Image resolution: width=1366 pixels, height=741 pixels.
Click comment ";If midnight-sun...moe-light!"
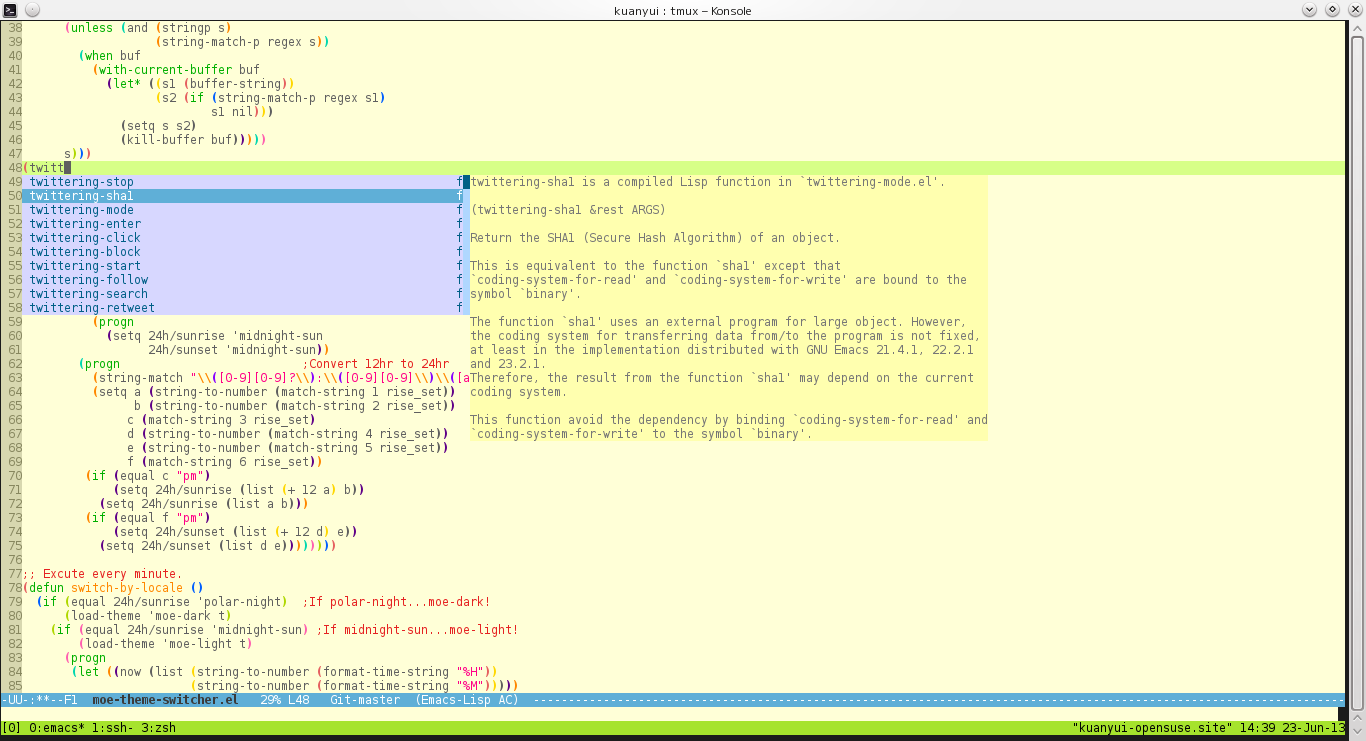tap(417, 630)
